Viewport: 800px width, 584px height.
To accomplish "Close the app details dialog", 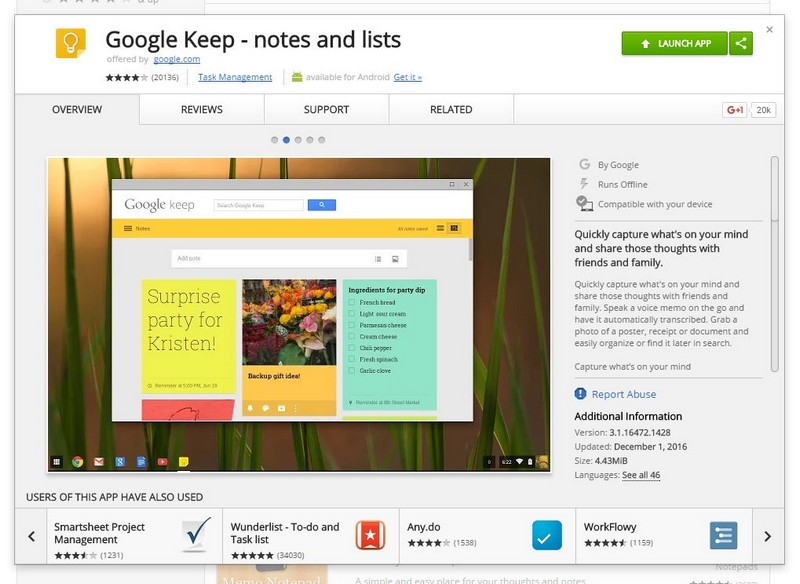I will click(x=769, y=30).
